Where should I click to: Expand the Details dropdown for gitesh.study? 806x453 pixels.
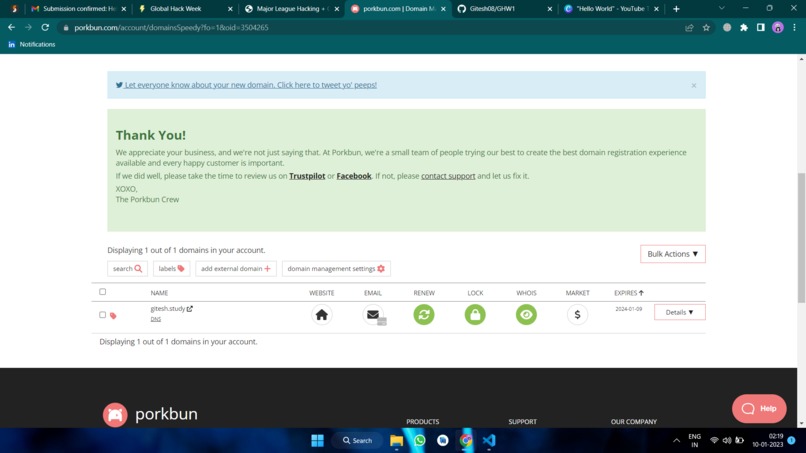pos(680,312)
